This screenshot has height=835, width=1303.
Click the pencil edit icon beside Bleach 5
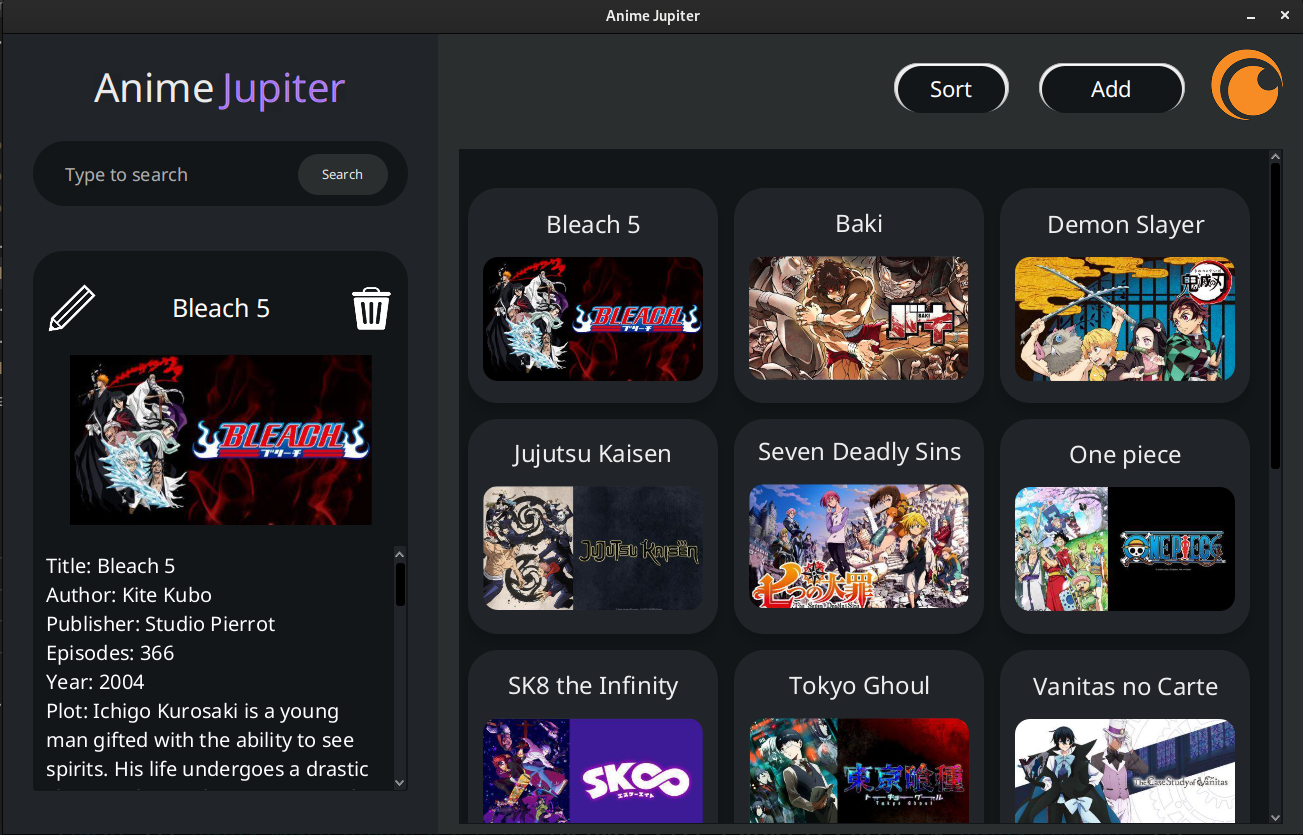(72, 308)
